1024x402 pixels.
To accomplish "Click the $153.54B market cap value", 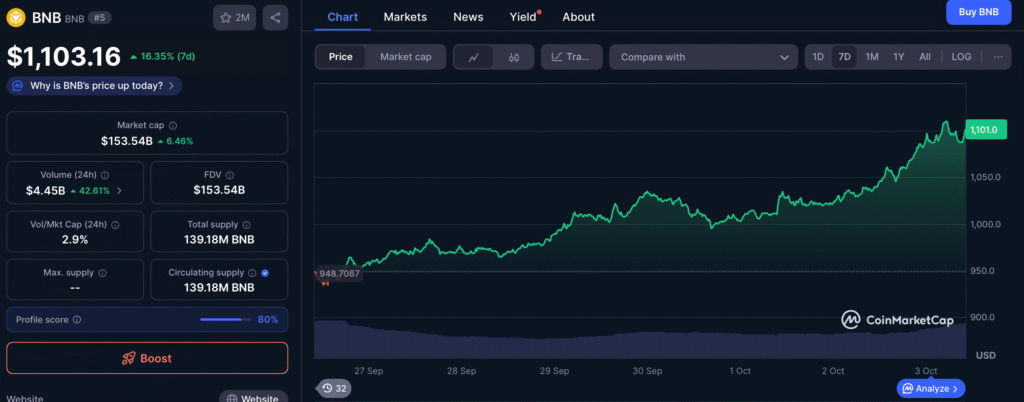I will pos(127,140).
